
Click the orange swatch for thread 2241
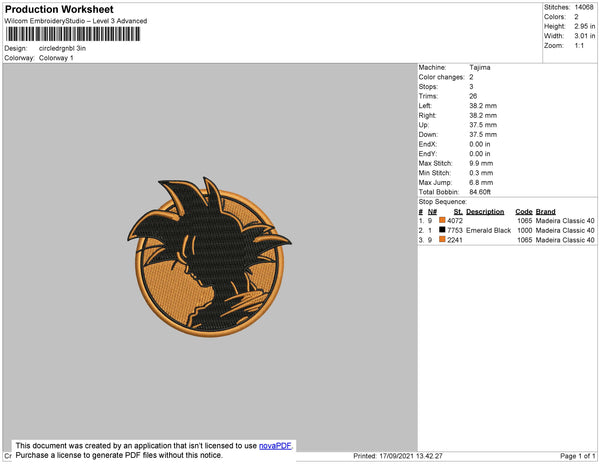click(442, 239)
